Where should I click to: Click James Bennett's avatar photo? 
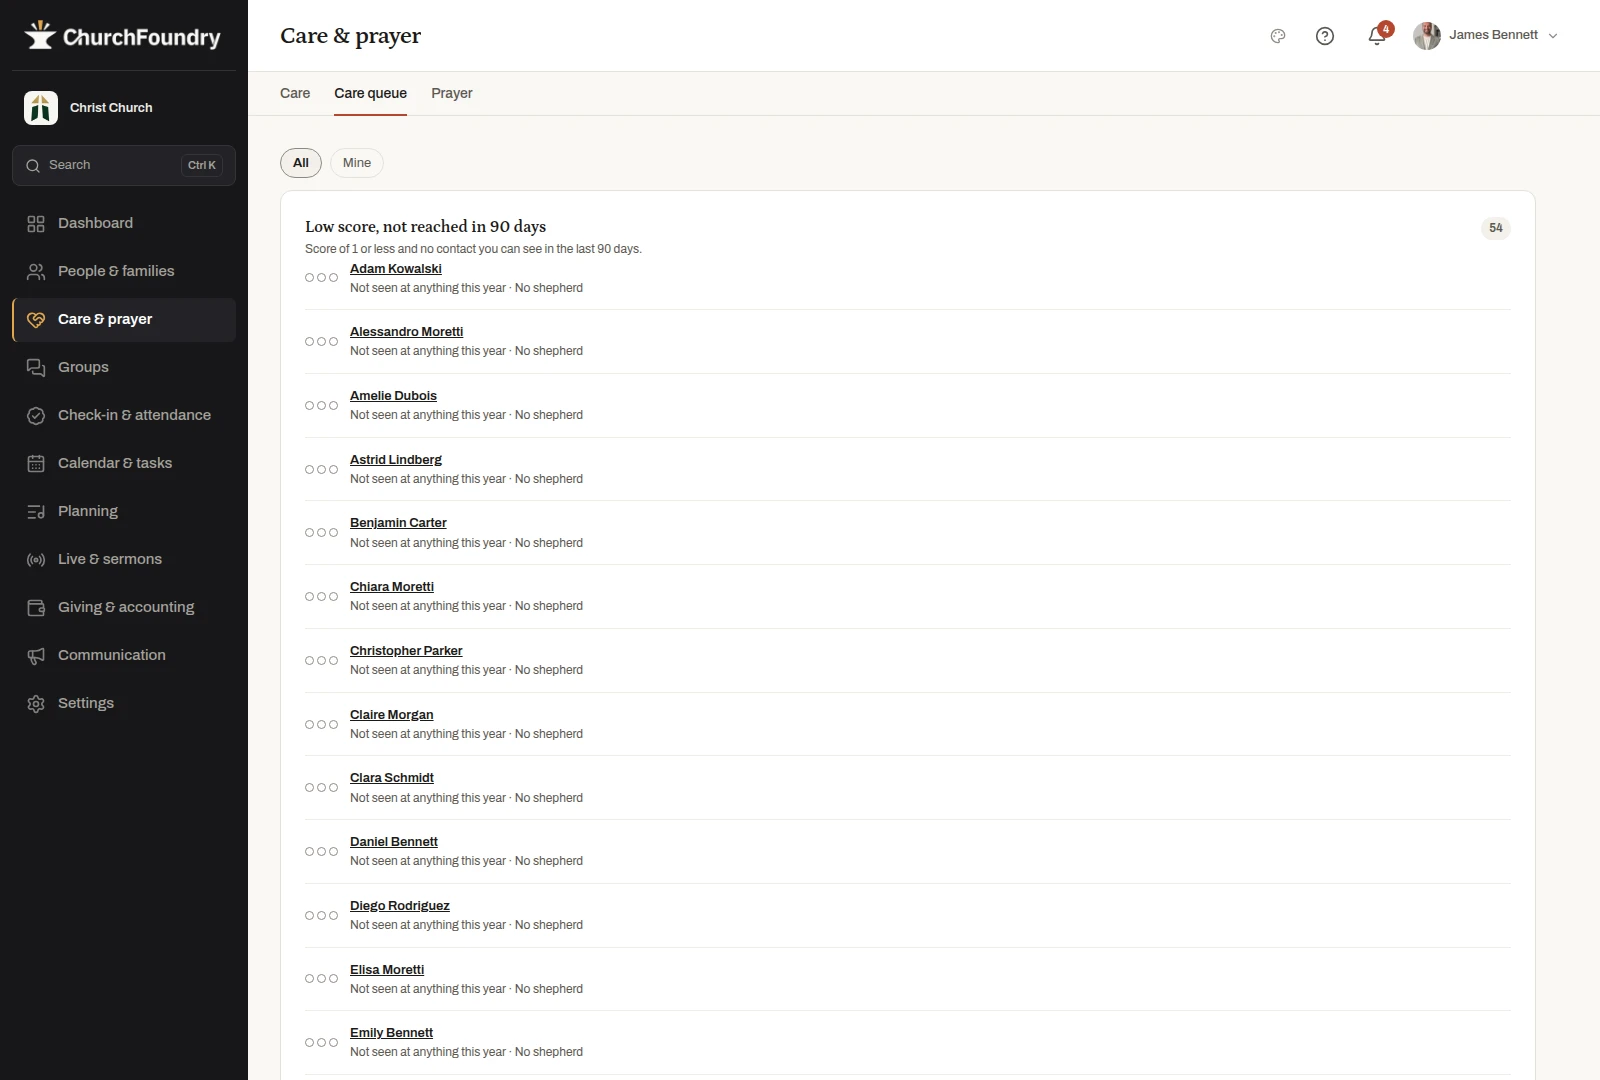click(x=1427, y=36)
